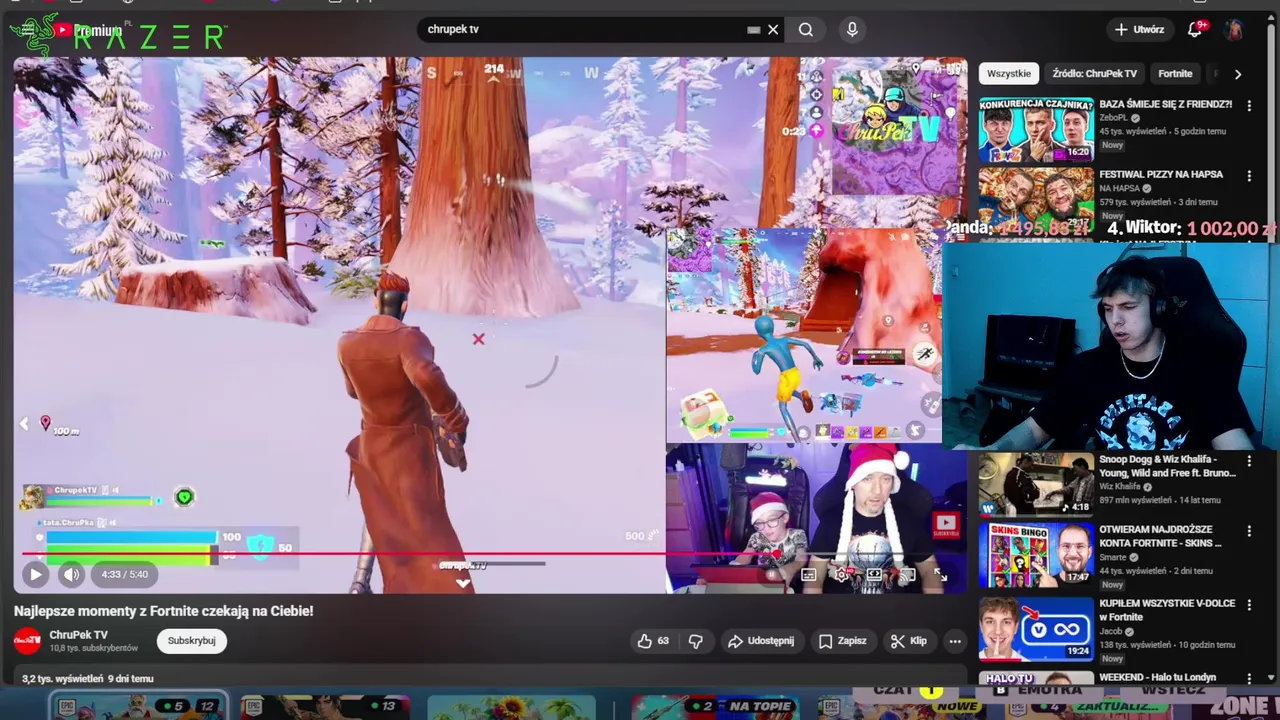The width and height of the screenshot is (1280, 720).
Task: Click the ZeboPL channel name
Action: click(x=1114, y=118)
